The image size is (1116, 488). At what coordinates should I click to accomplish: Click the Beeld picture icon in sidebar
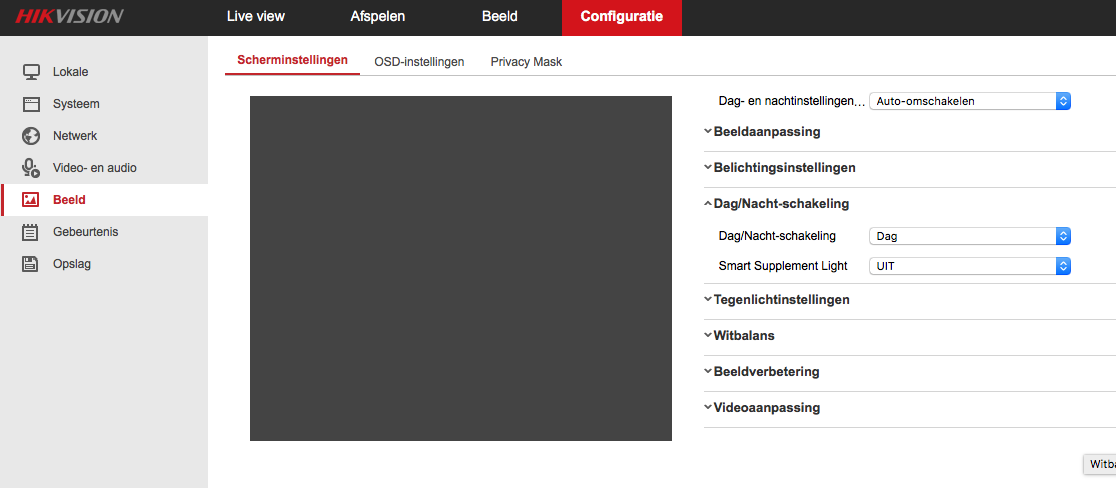tap(31, 200)
